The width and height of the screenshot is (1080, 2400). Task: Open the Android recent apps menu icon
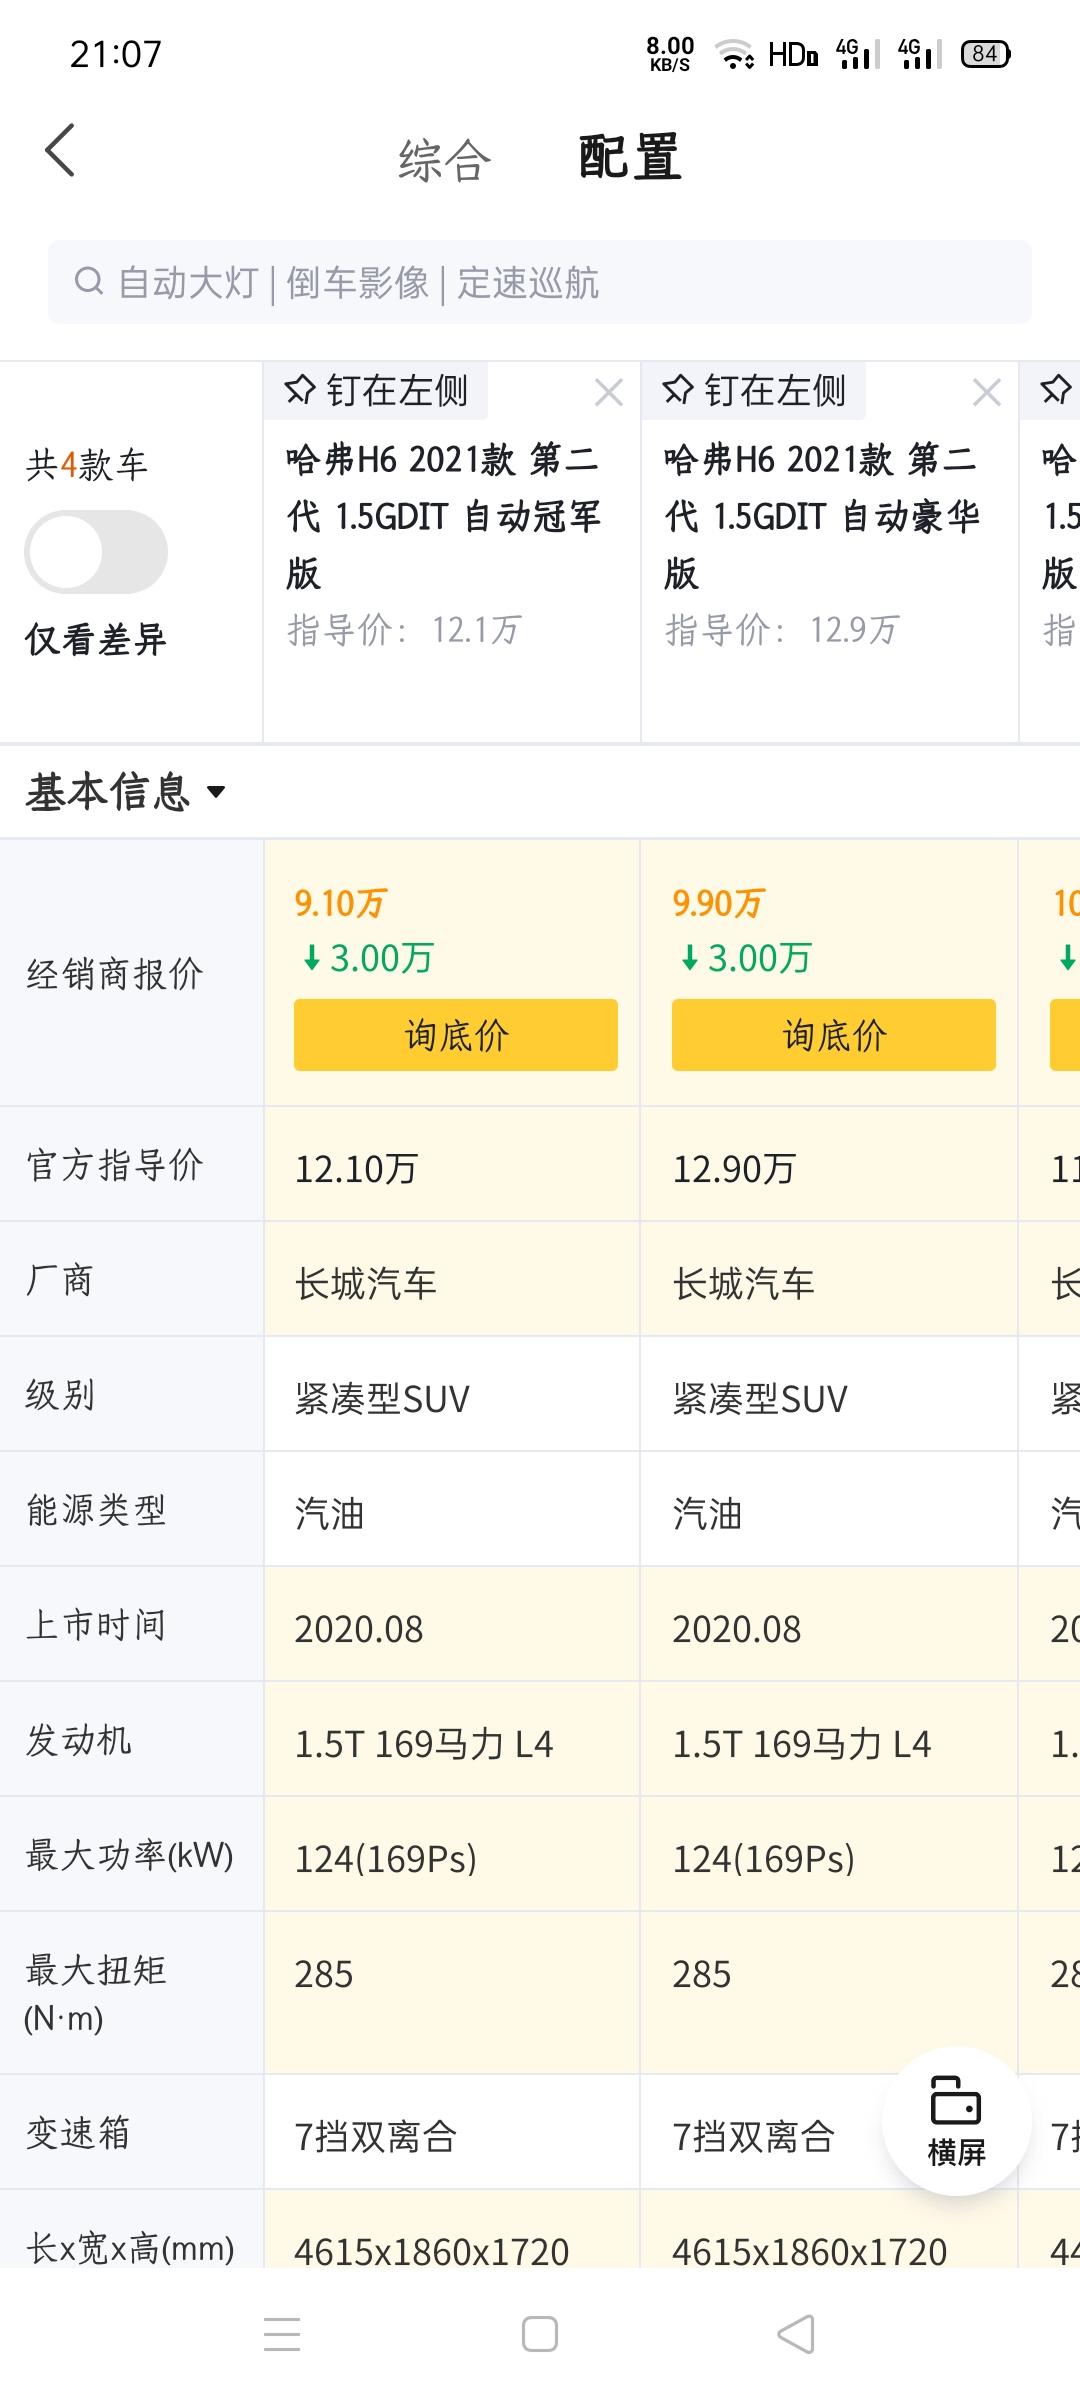(x=282, y=2334)
